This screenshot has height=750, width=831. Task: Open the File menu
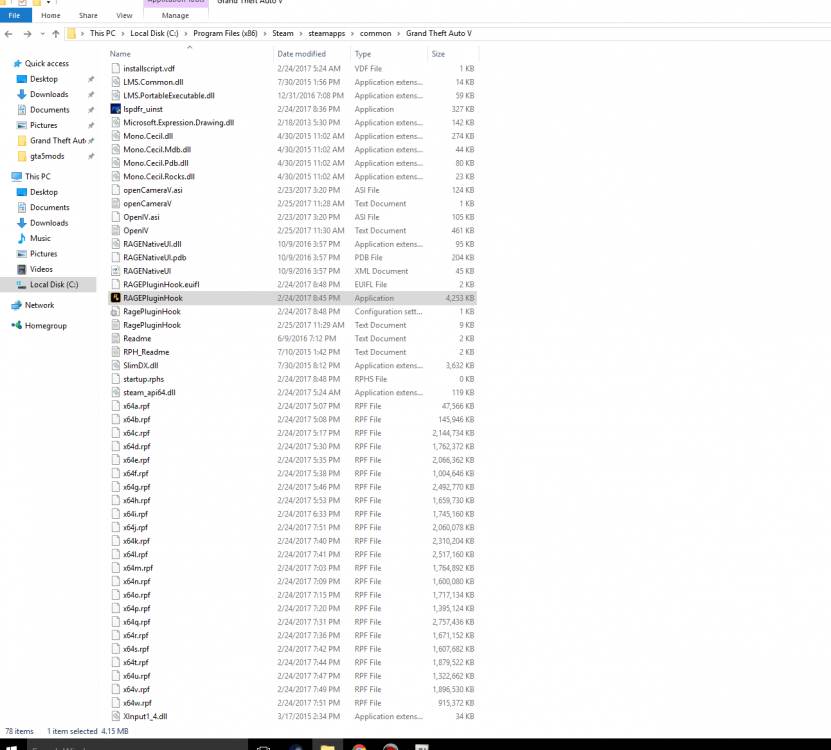[15, 15]
